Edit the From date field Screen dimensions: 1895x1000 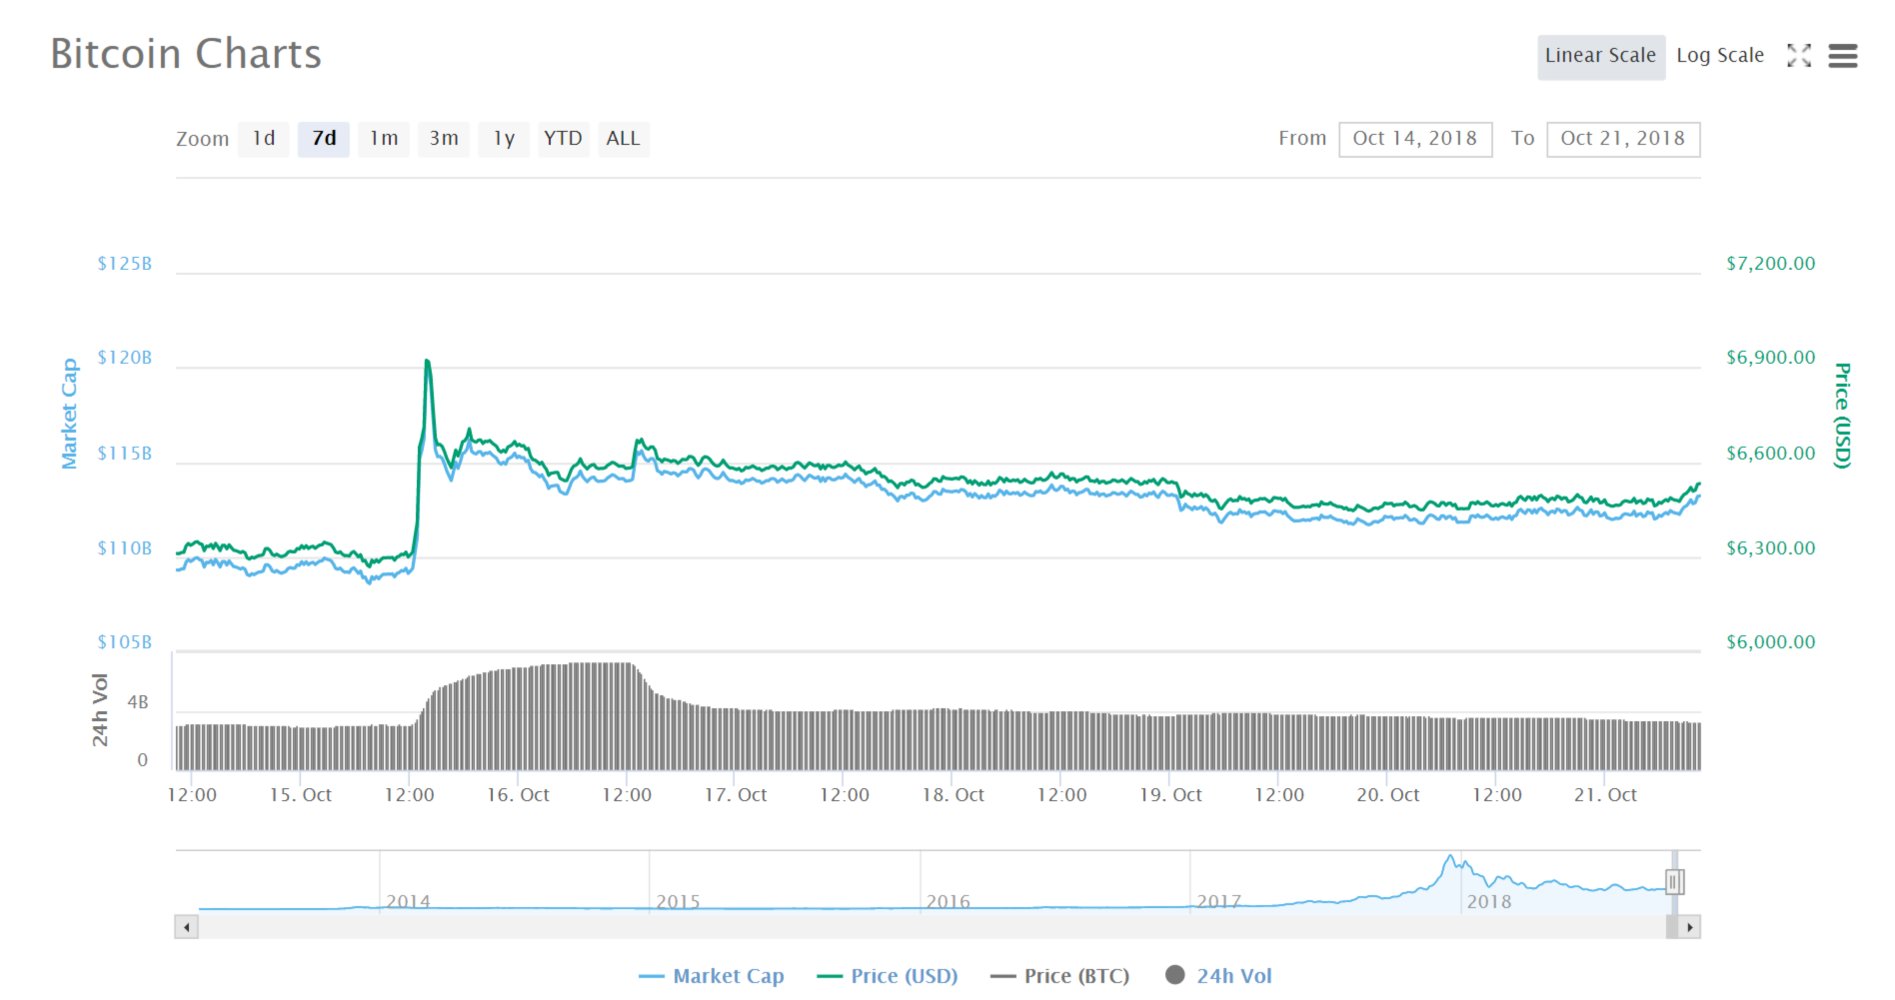click(x=1415, y=139)
